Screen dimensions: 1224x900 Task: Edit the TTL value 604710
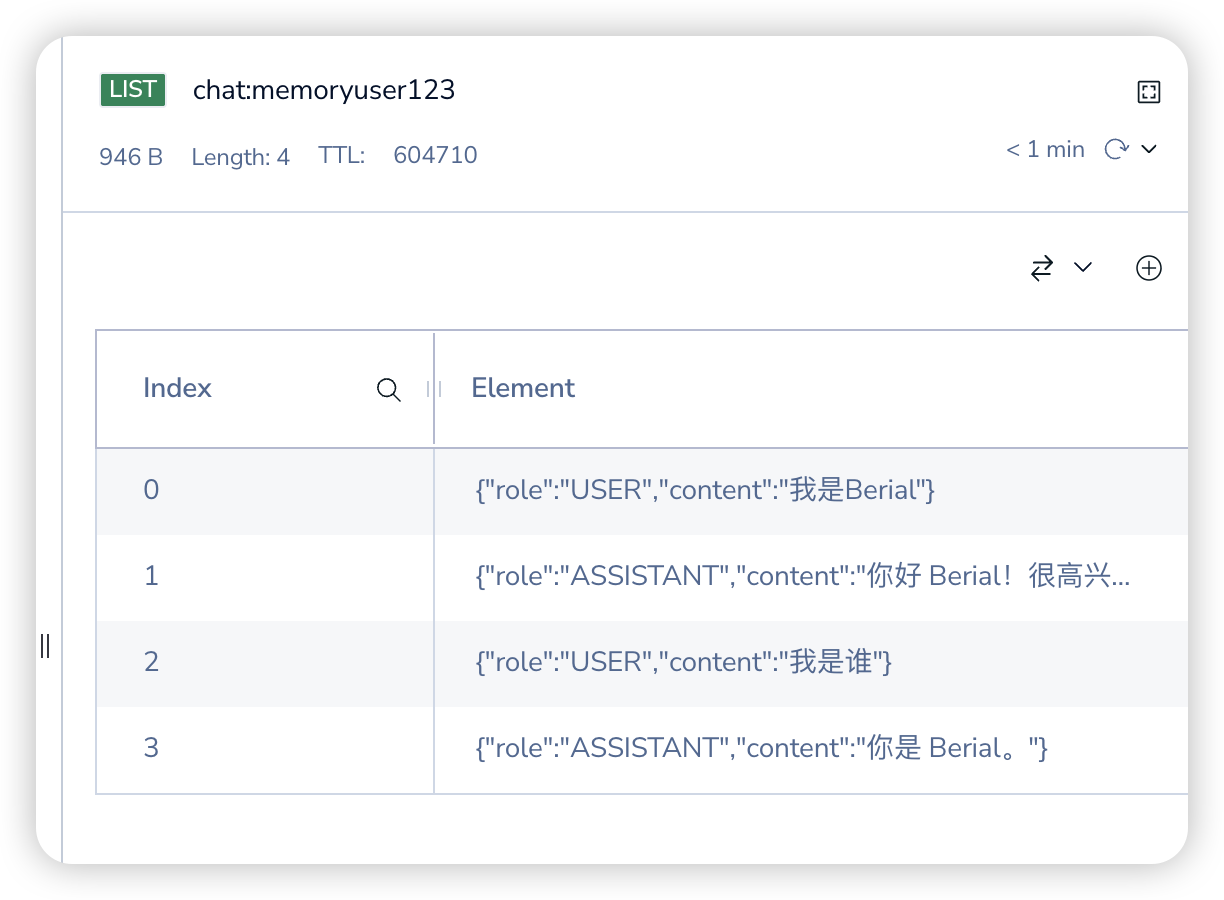click(435, 156)
